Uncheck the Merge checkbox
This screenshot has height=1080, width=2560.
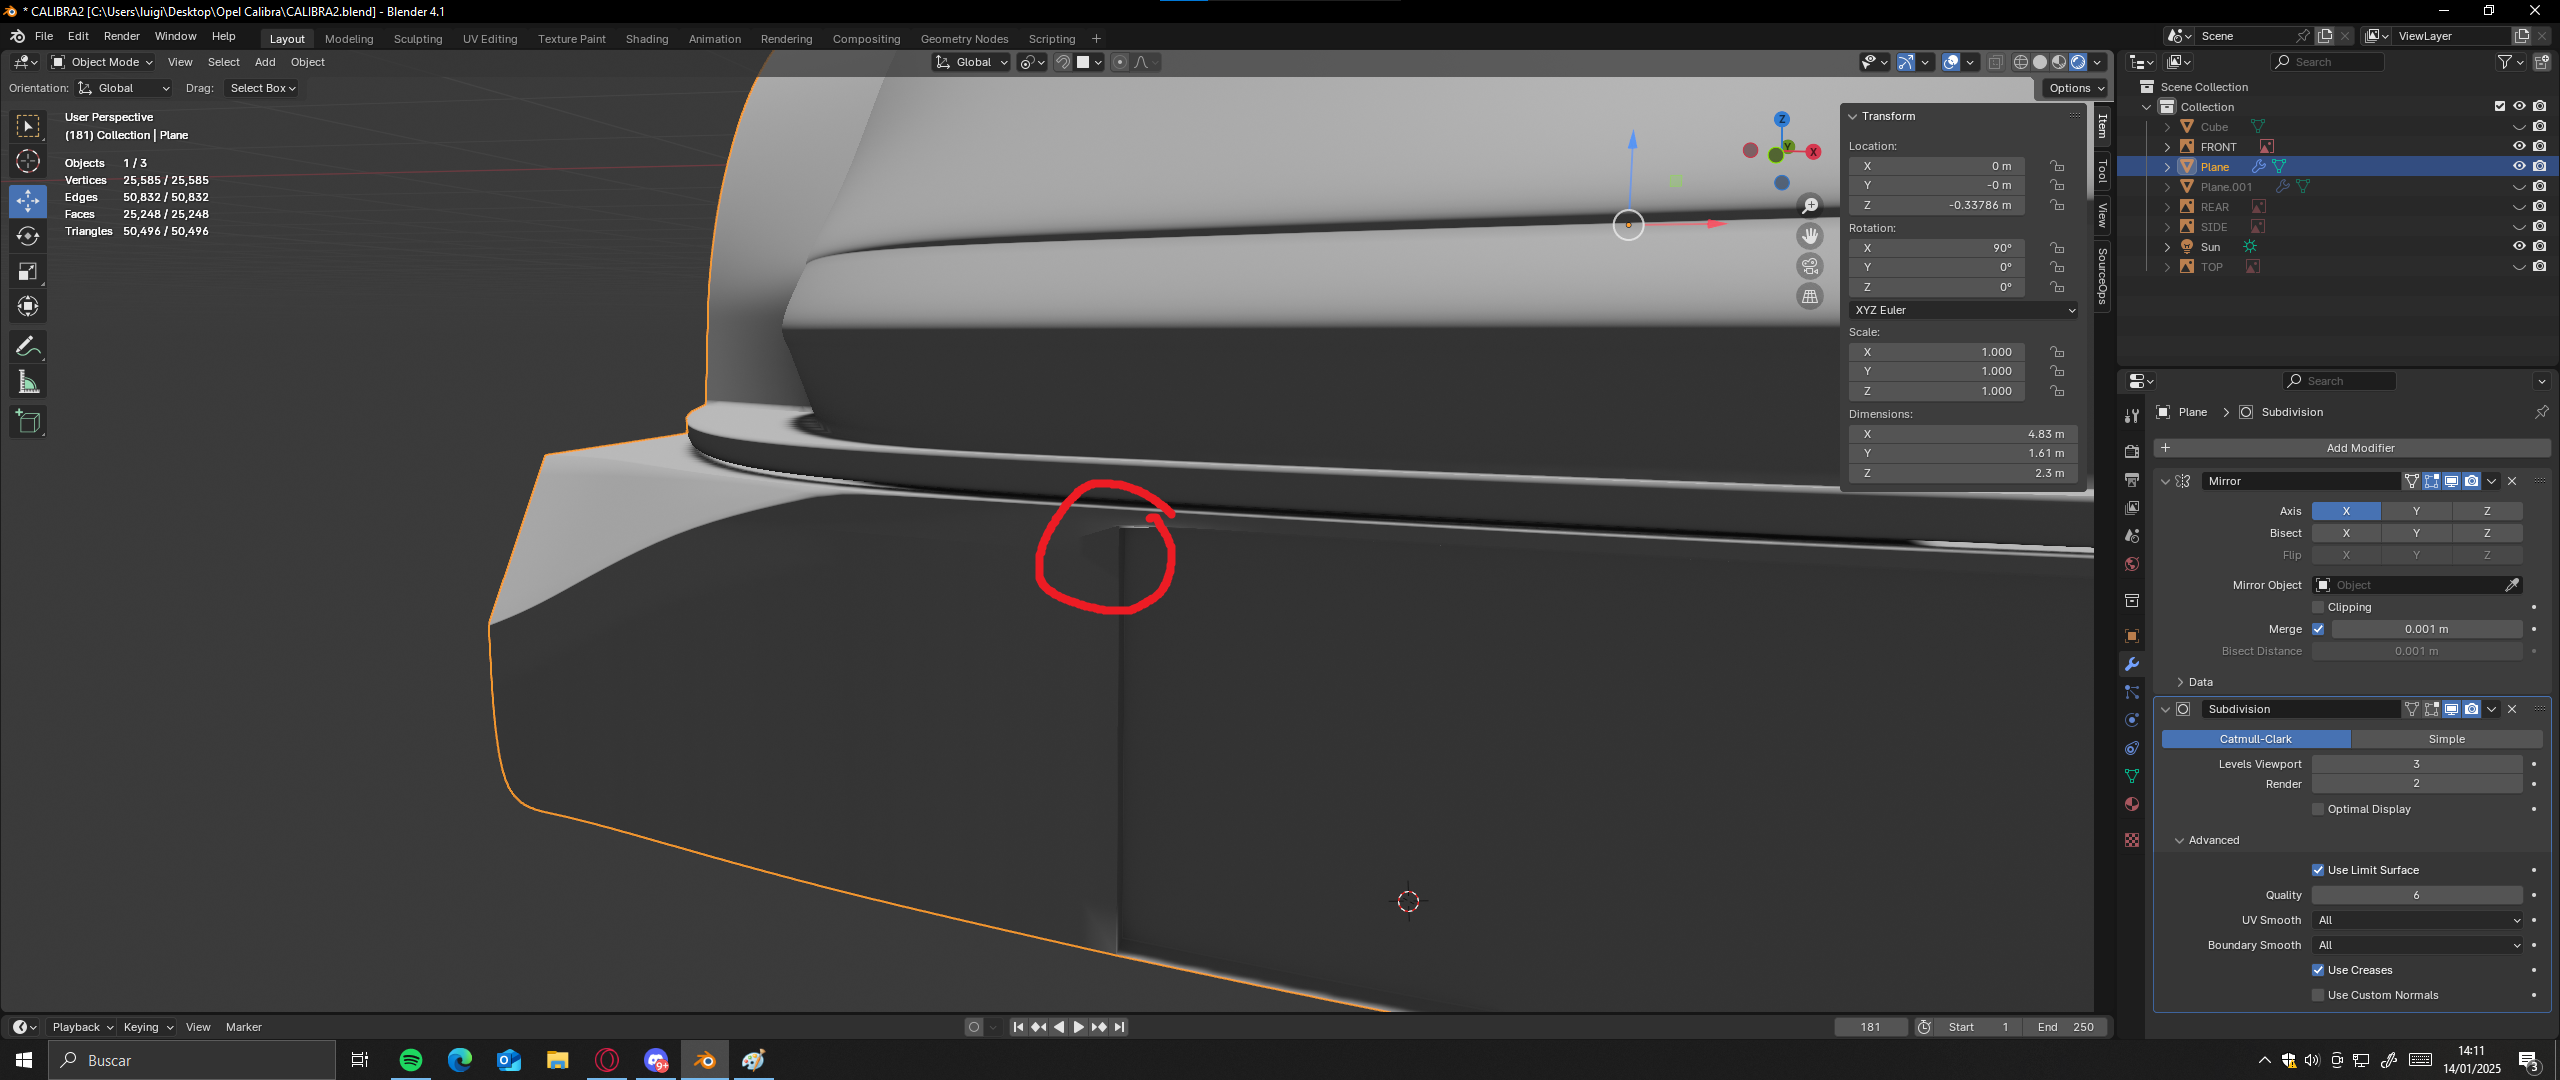[x=2318, y=629]
